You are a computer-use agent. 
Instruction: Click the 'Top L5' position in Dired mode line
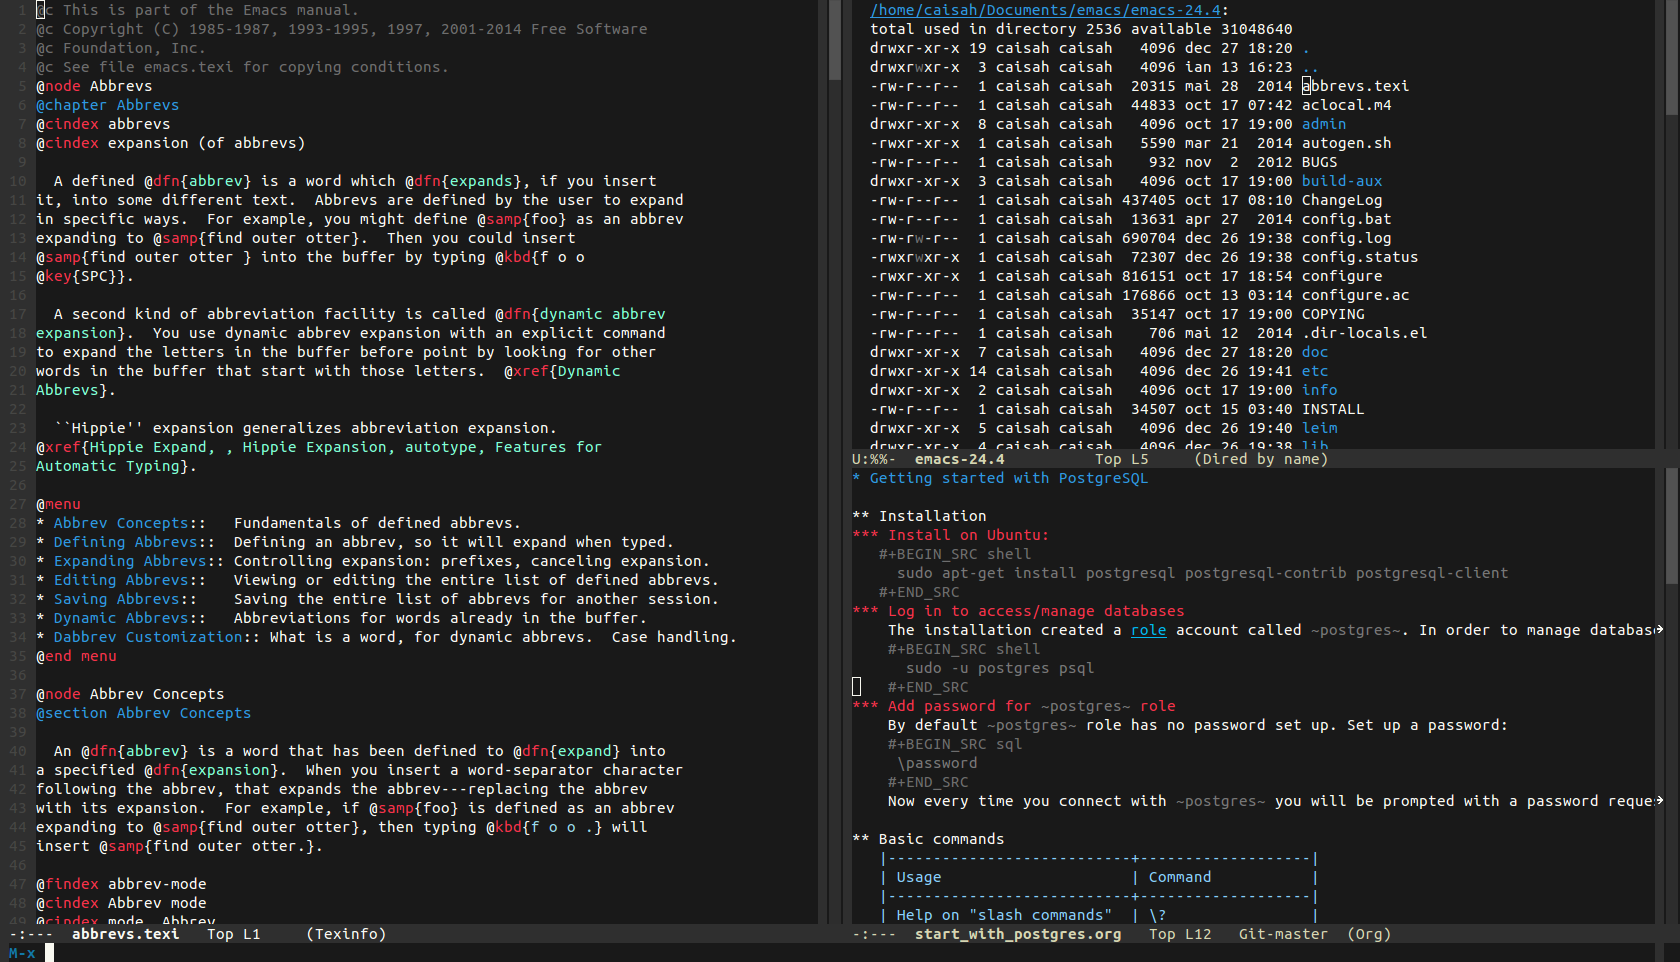click(1122, 459)
